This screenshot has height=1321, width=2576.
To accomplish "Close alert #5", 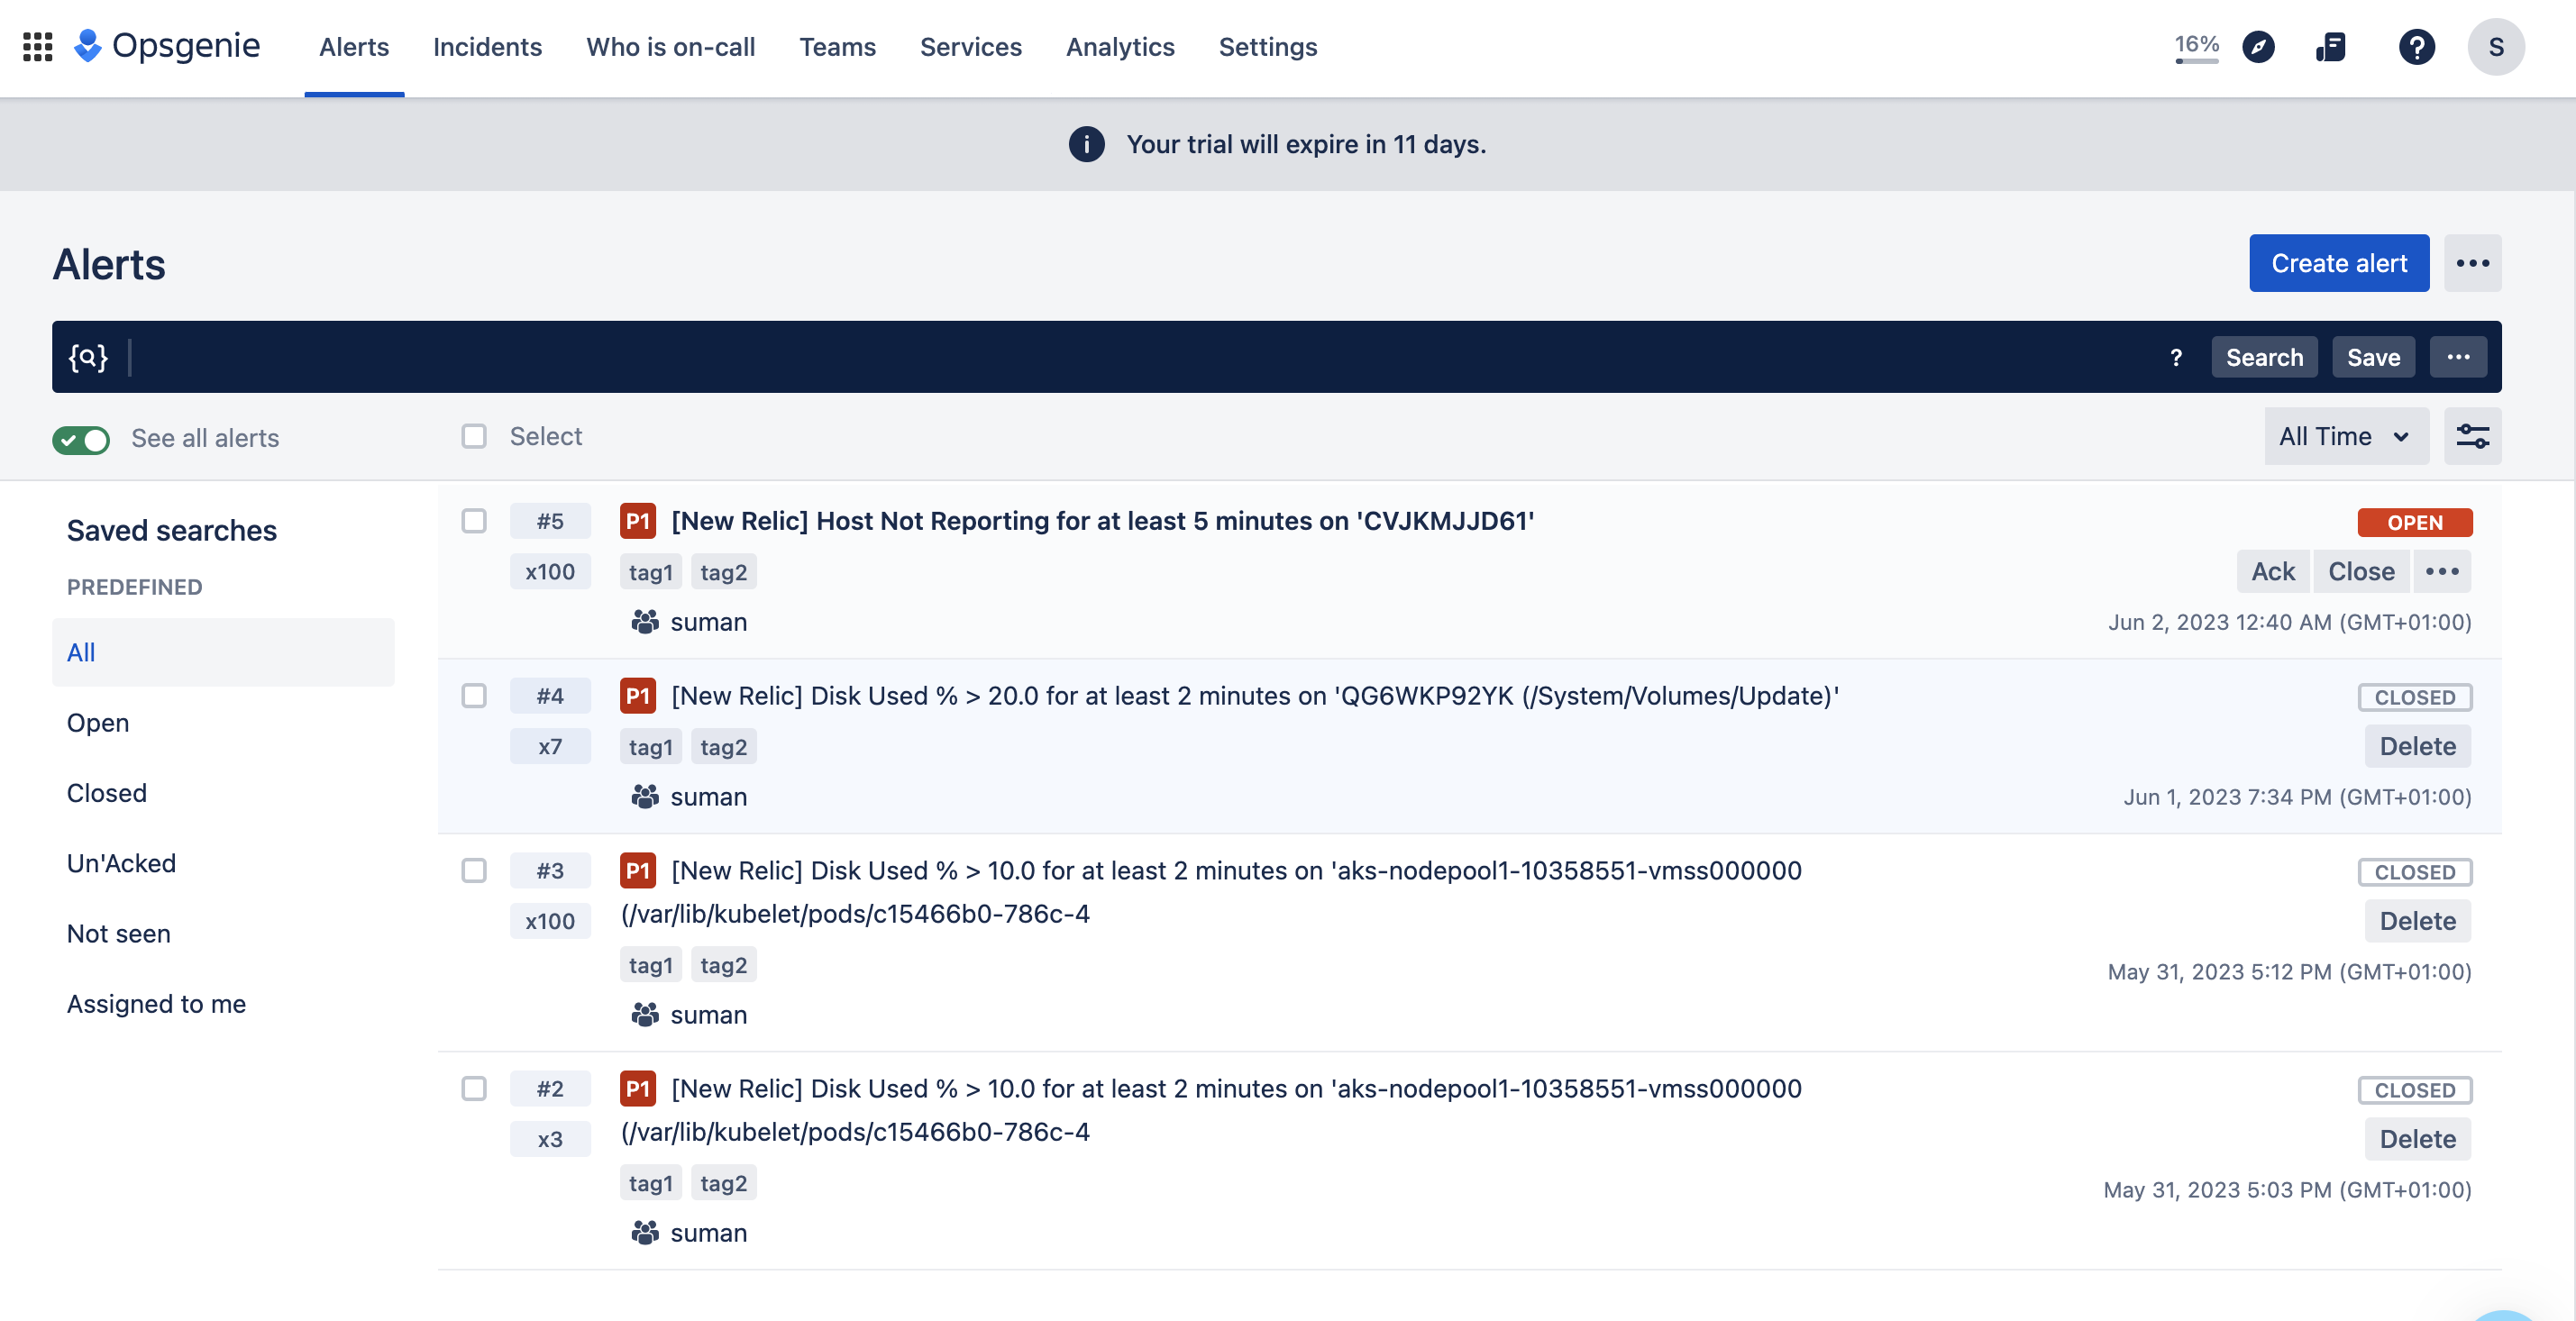I will pyautogui.click(x=2361, y=571).
